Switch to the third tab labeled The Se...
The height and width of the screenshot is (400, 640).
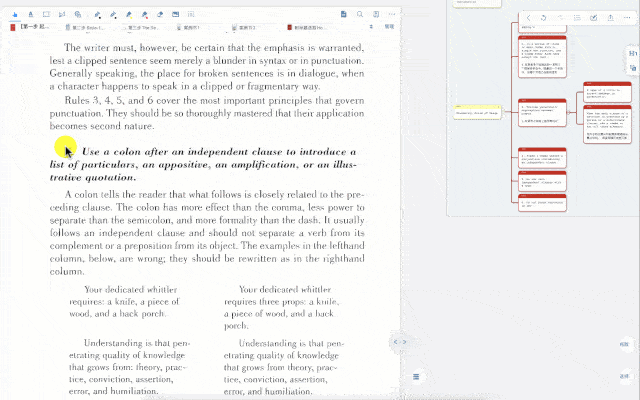(x=141, y=28)
